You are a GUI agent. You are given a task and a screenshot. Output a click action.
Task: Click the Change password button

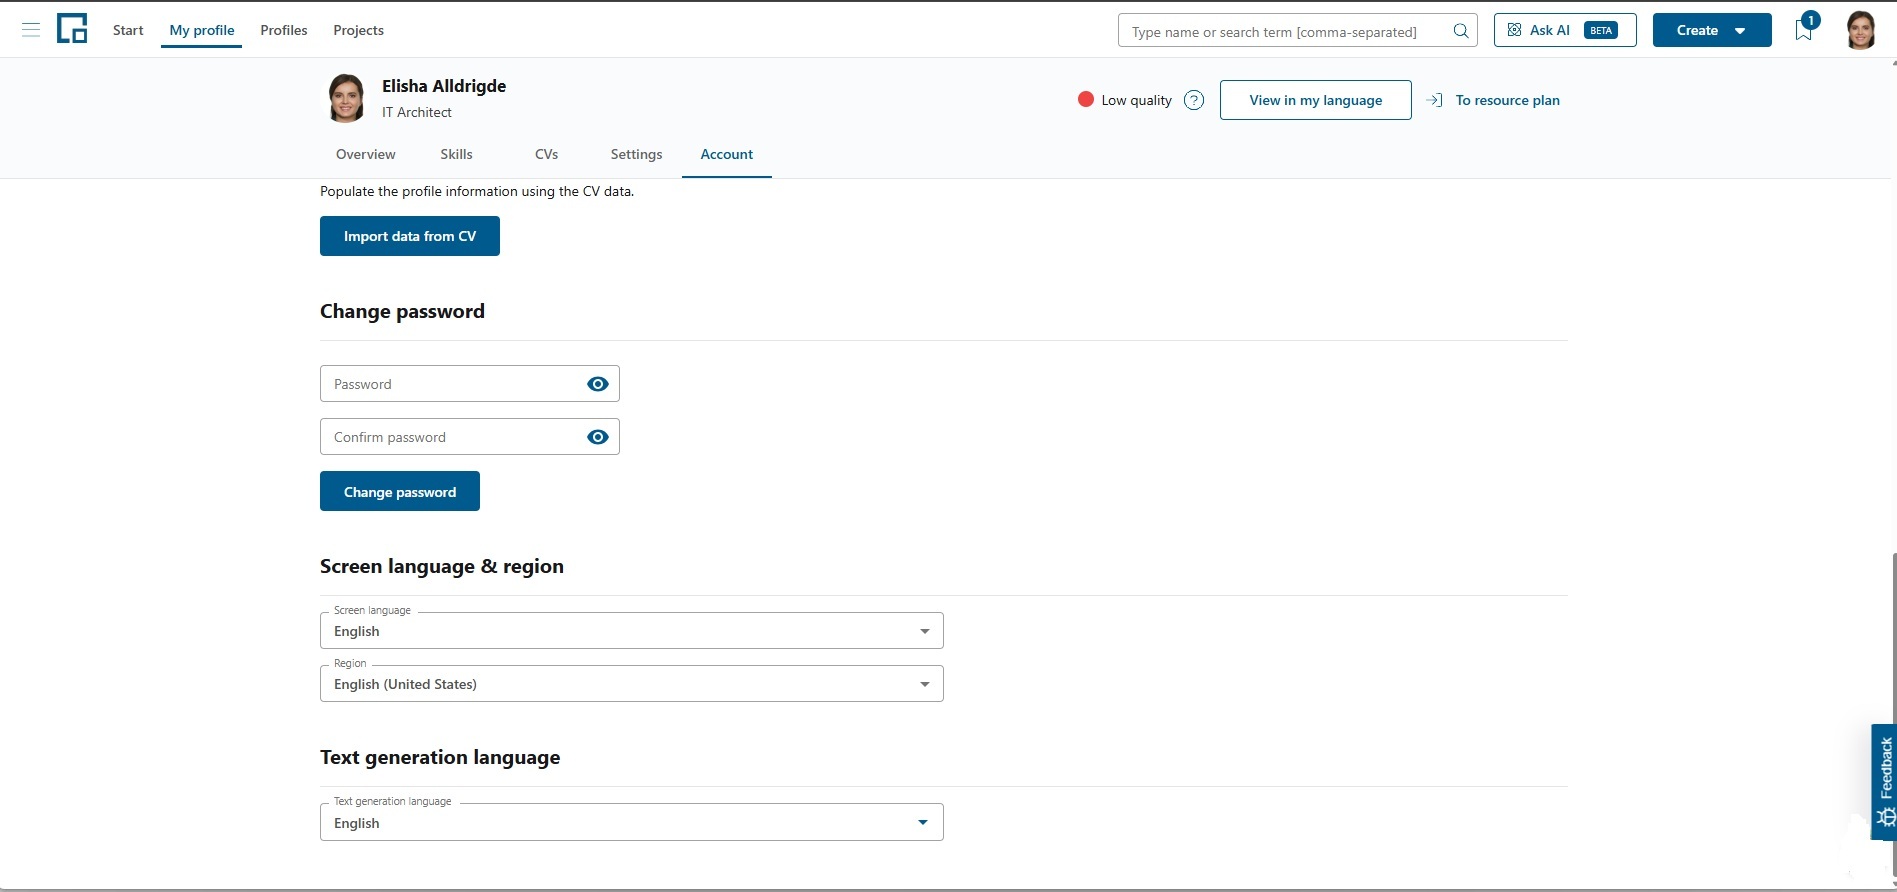400,491
